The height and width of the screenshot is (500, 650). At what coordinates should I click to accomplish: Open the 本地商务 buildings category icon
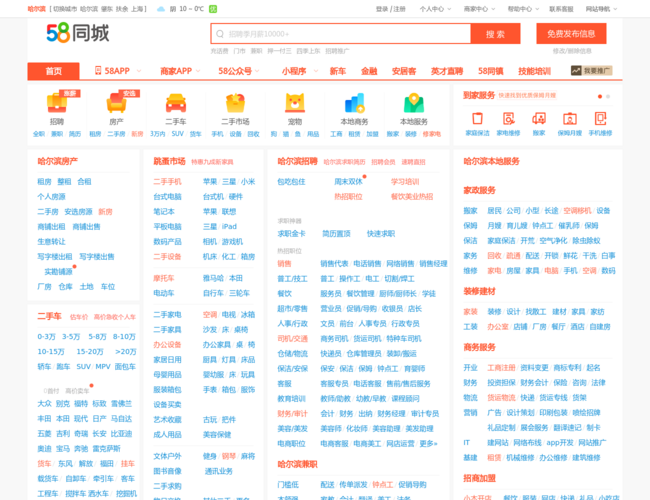coord(354,102)
